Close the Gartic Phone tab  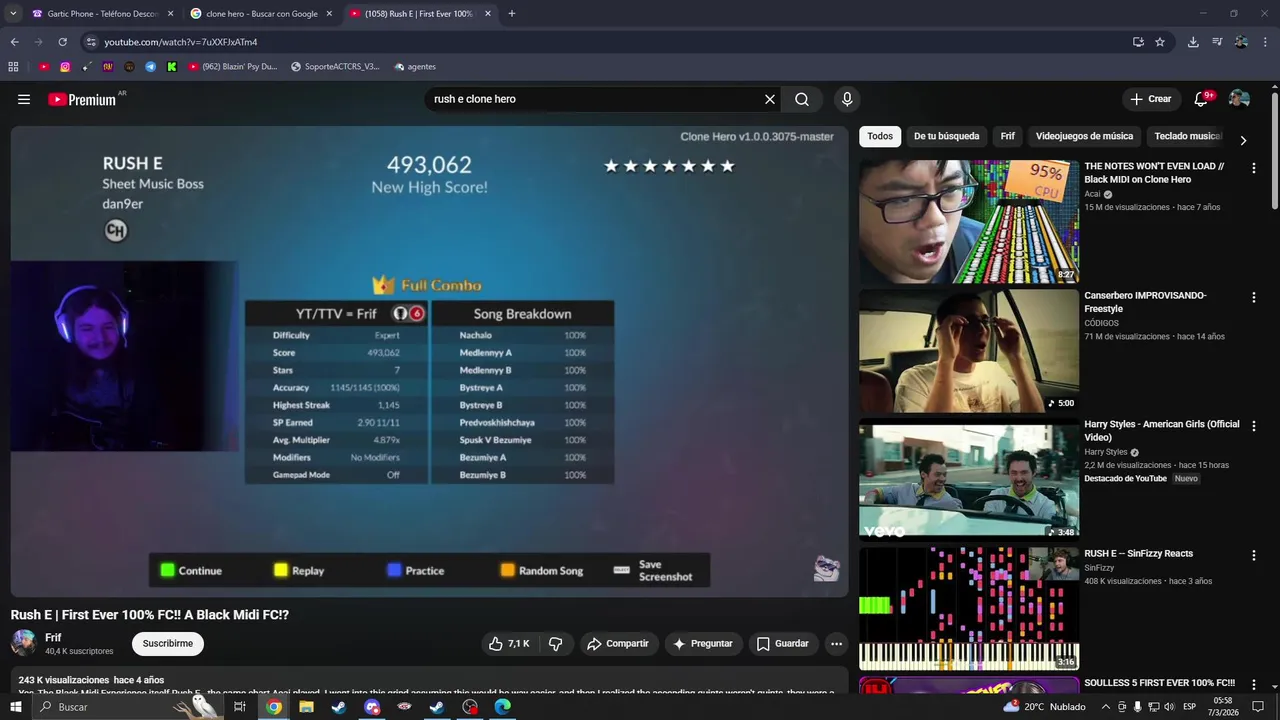[170, 14]
